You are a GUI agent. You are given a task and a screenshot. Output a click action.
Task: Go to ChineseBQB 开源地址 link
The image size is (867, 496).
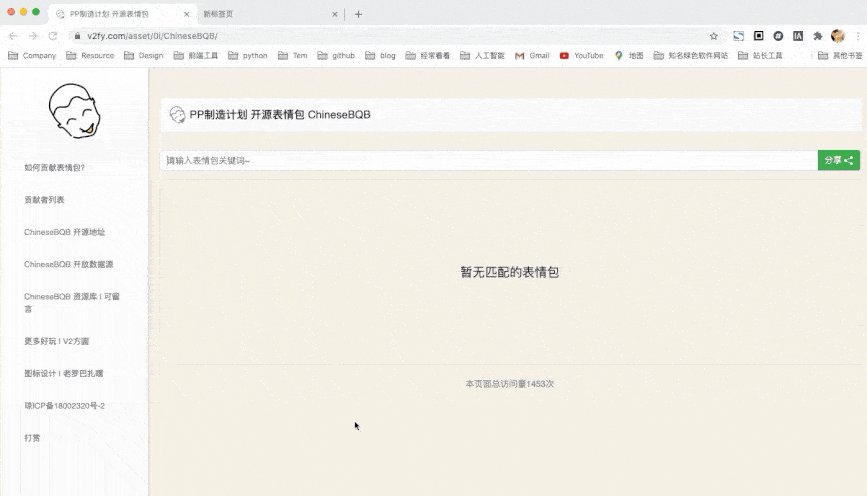(x=65, y=232)
